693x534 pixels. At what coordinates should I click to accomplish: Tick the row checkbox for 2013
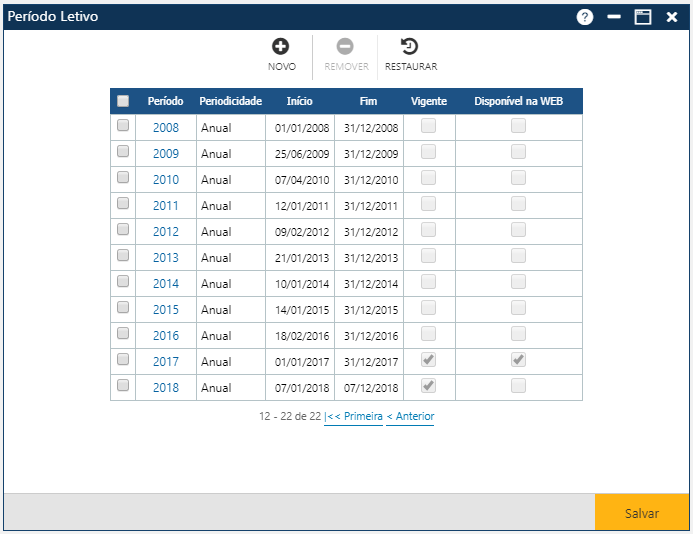[123, 256]
